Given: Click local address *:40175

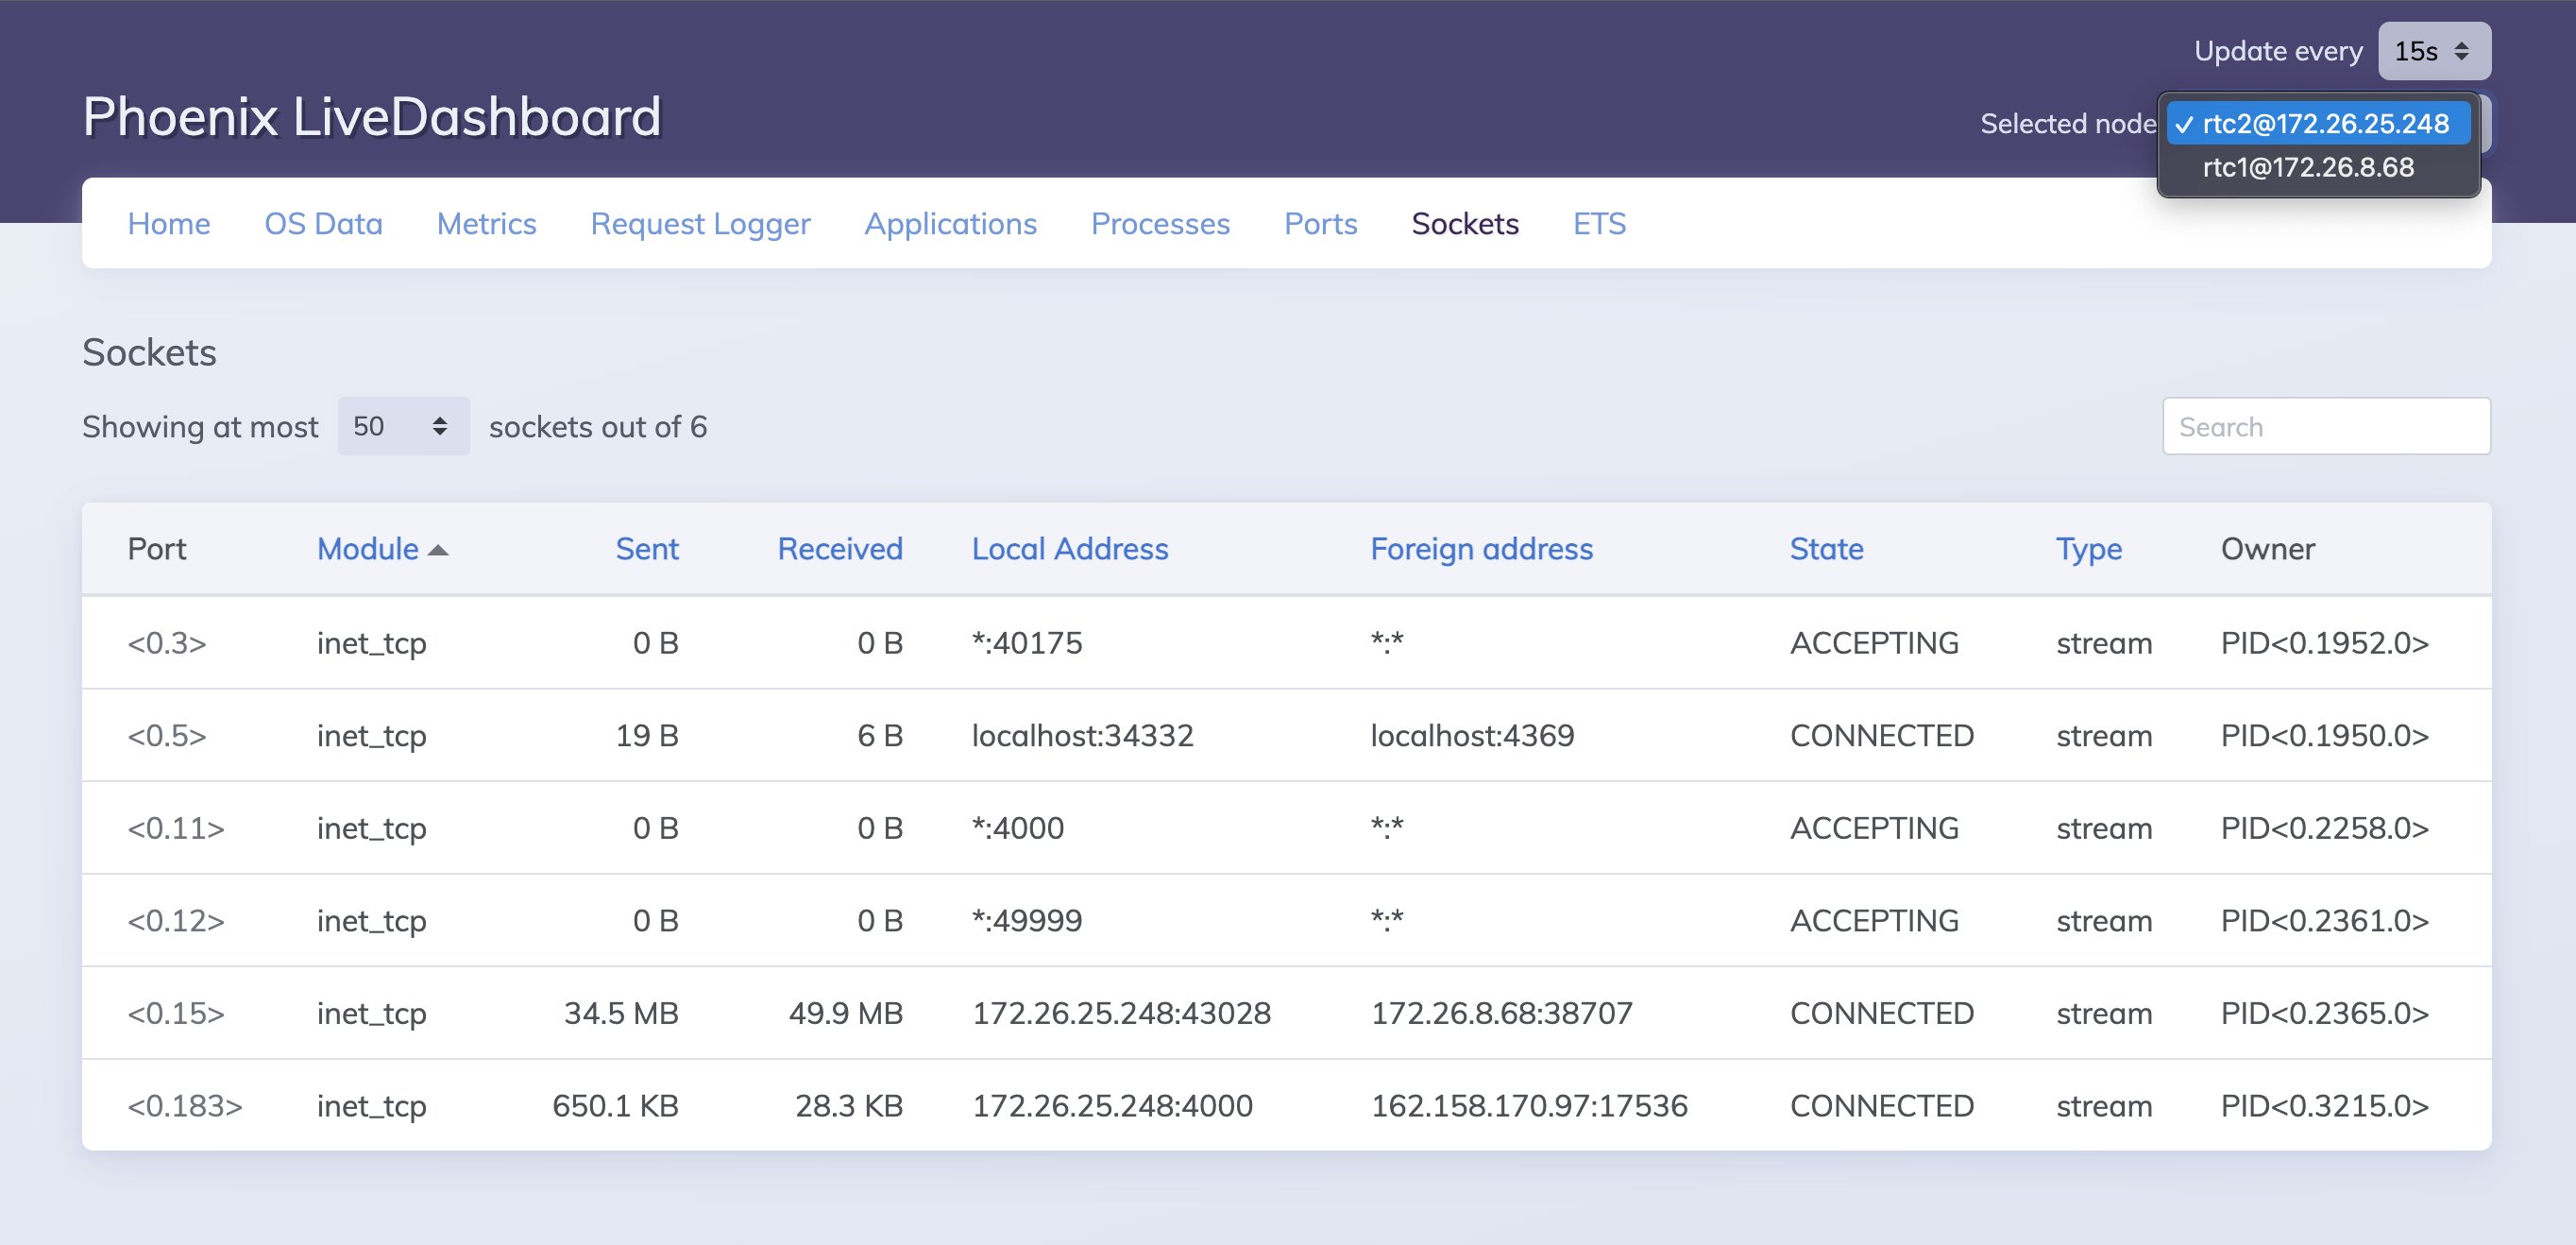Looking at the screenshot, I should tap(1027, 643).
